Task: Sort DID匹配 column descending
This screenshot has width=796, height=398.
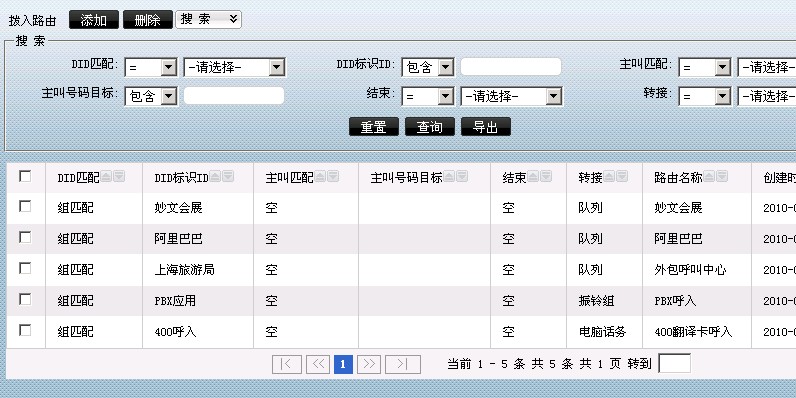Action: click(119, 177)
